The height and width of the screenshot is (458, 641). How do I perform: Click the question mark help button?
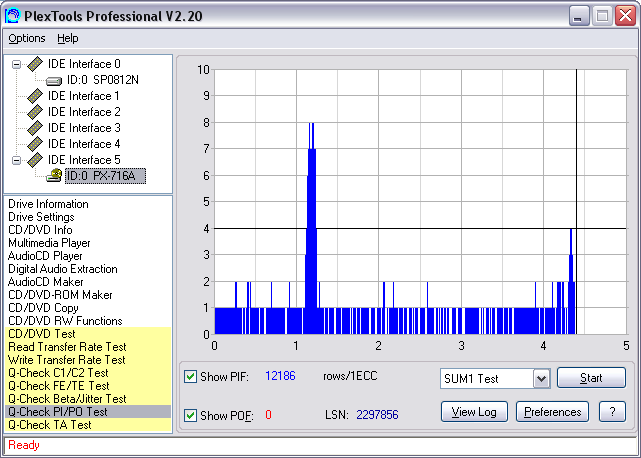click(612, 412)
